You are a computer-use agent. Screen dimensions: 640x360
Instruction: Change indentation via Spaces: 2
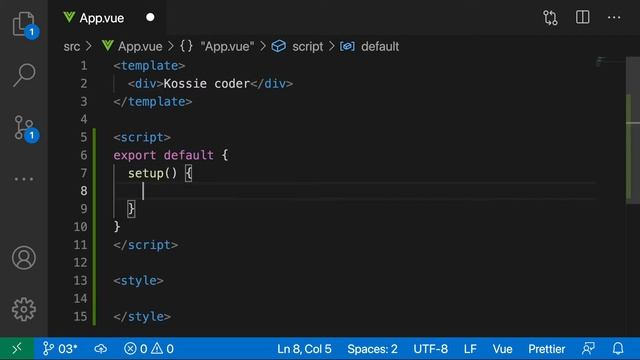(372, 349)
